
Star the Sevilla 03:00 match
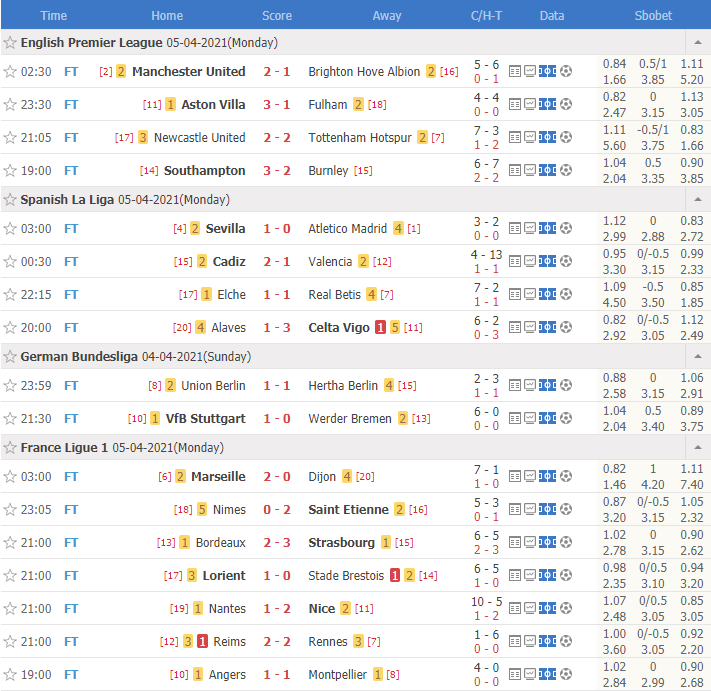coord(10,229)
